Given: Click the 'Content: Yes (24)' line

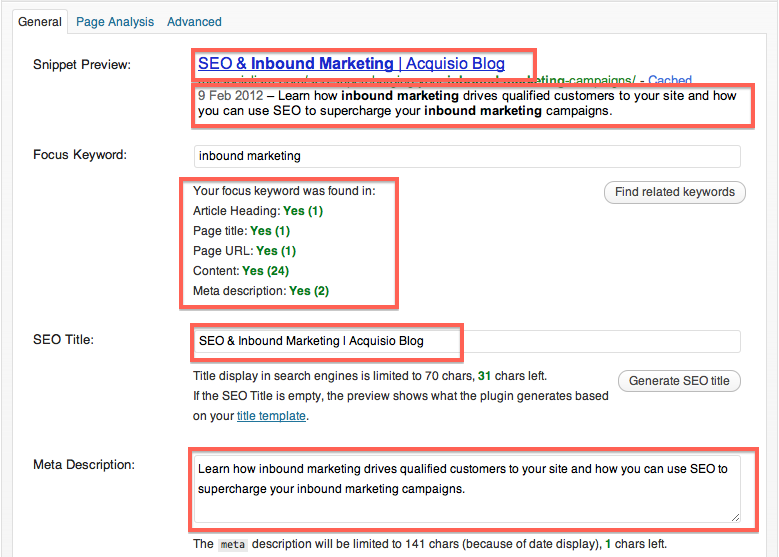Looking at the screenshot, I should pos(241,271).
